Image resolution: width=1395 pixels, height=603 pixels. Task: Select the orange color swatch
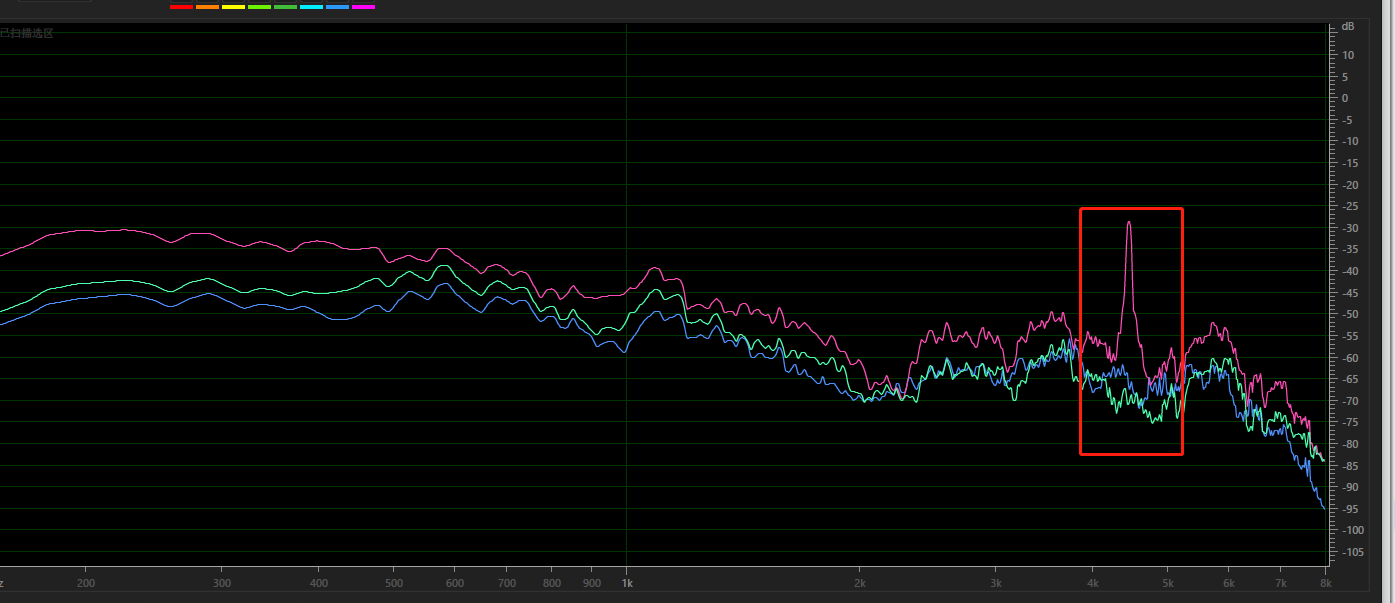[207, 7]
